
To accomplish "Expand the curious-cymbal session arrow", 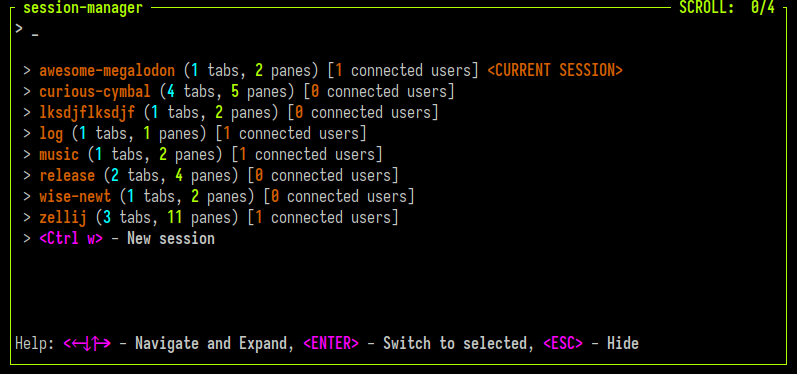I will (27, 92).
